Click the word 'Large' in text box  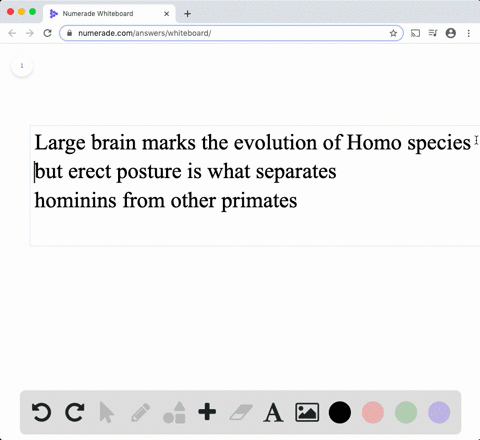pos(60,143)
